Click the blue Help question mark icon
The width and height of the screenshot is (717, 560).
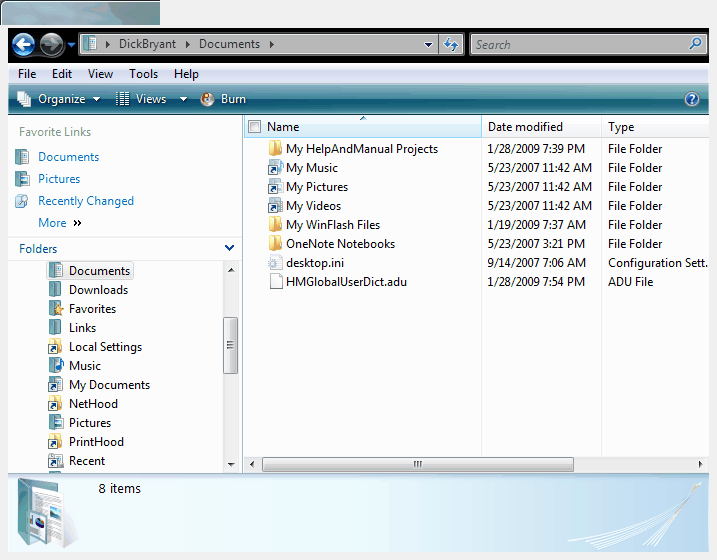(x=691, y=99)
